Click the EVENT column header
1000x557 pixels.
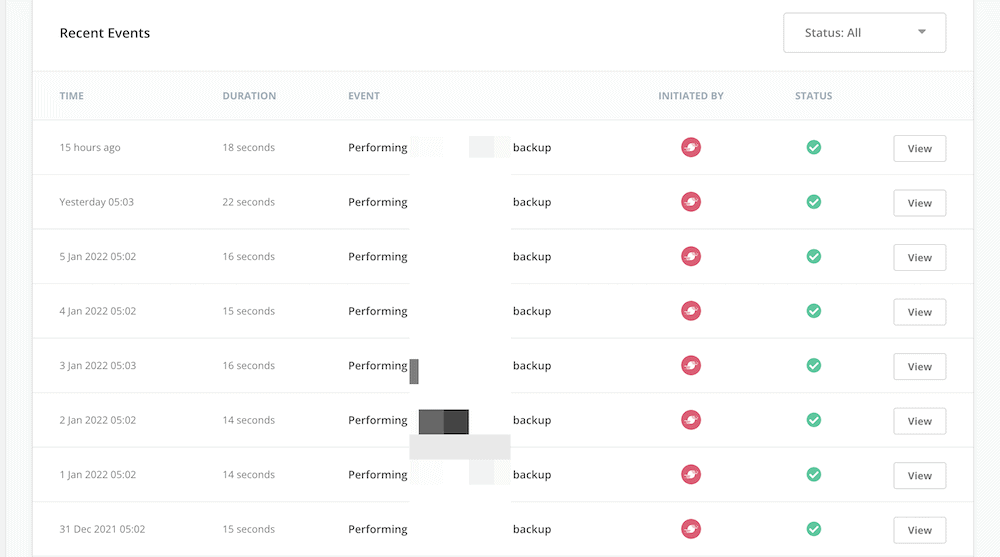click(x=364, y=96)
